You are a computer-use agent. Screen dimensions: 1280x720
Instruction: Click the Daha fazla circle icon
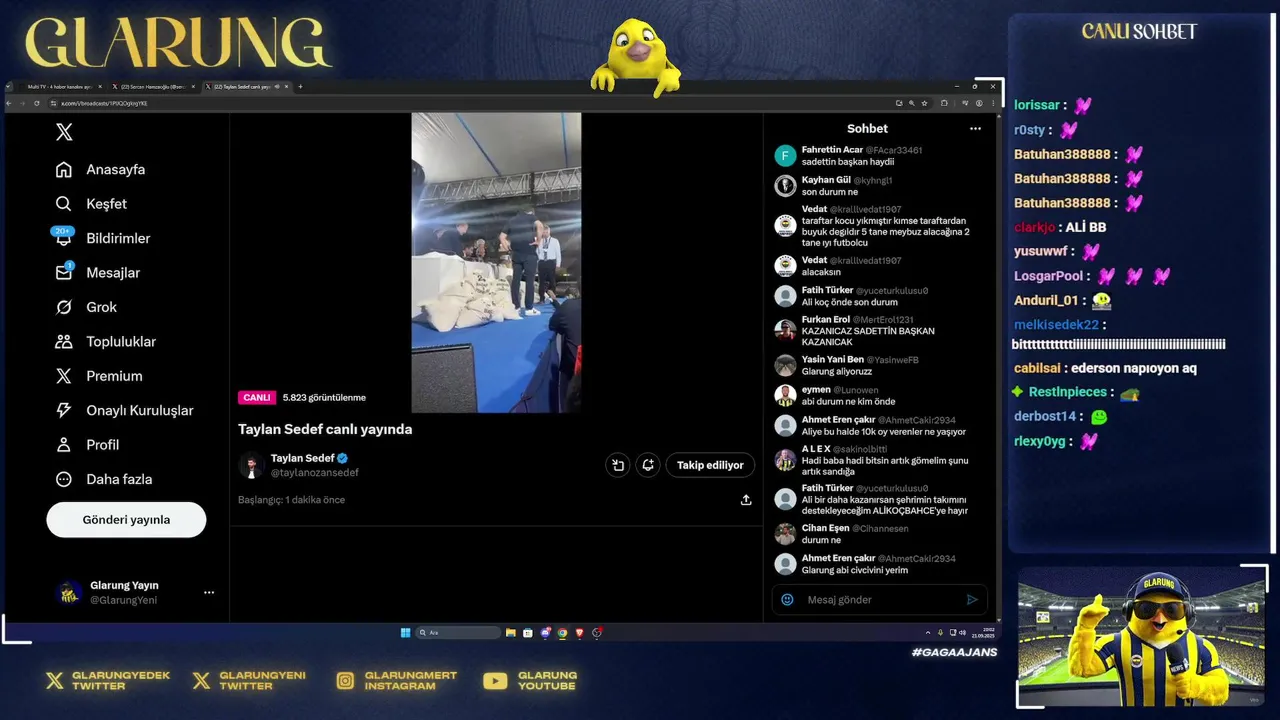pyautogui.click(x=64, y=479)
